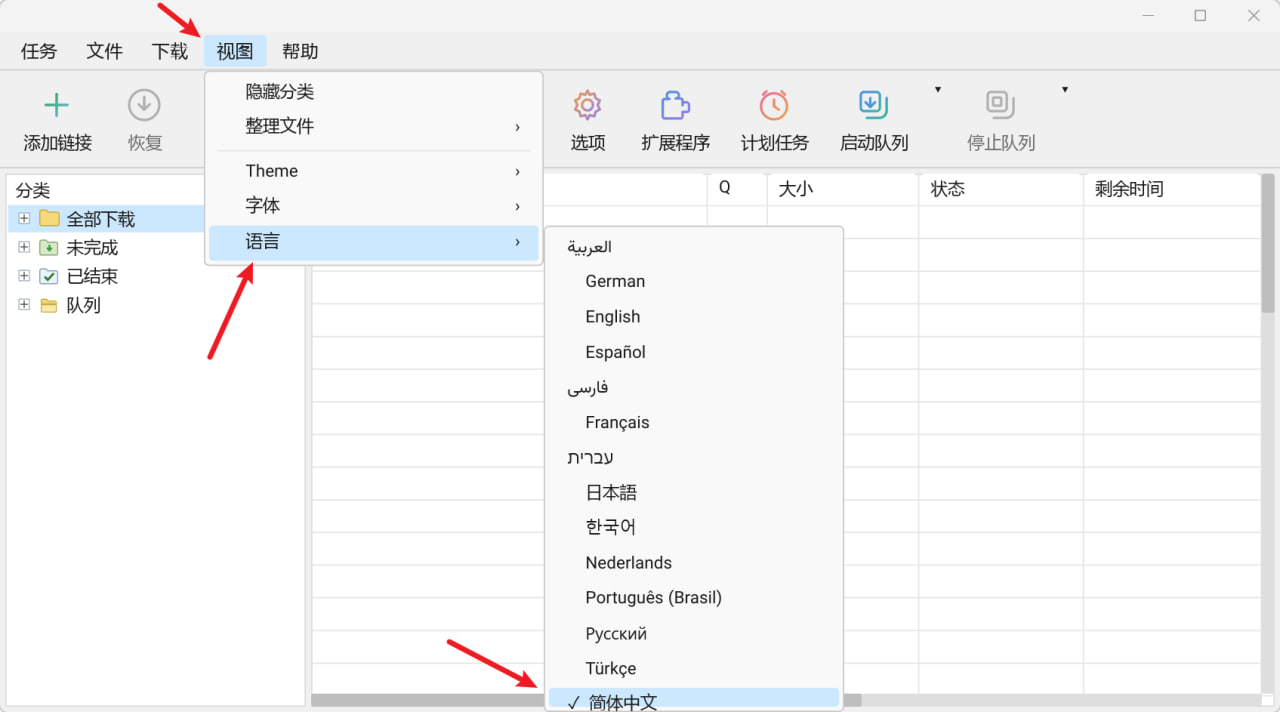
Task: Sort by the 剩余时间 column header
Action: 1171,189
